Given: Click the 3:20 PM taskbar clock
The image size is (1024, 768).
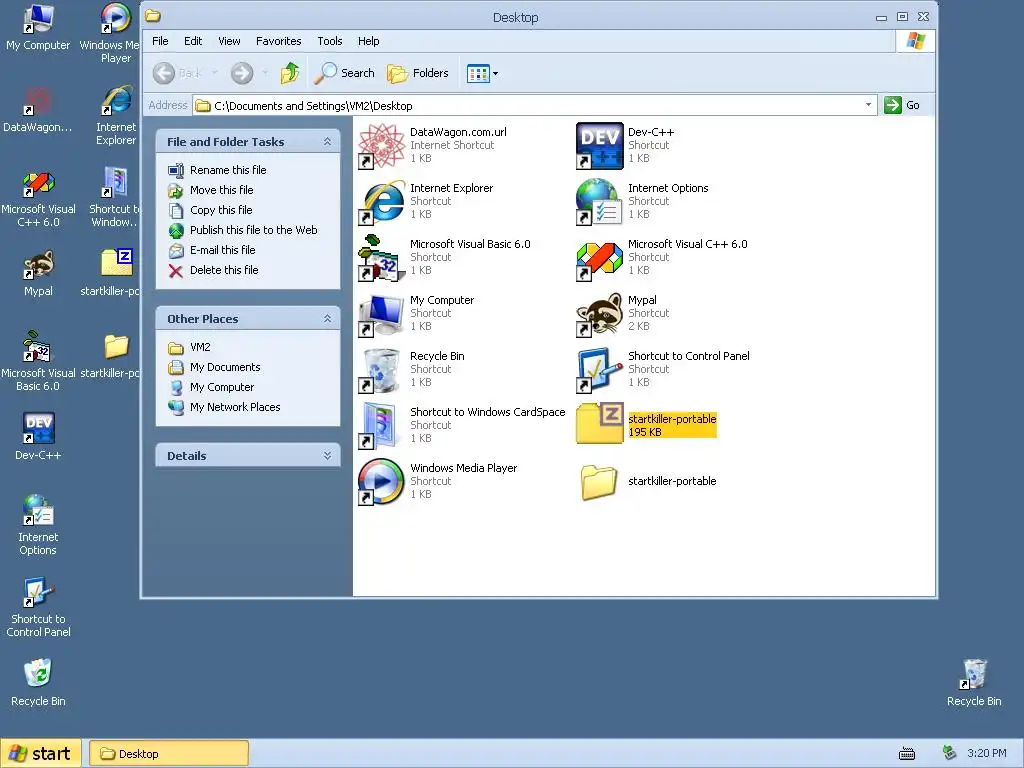Looking at the screenshot, I should pyautogui.click(x=986, y=753).
